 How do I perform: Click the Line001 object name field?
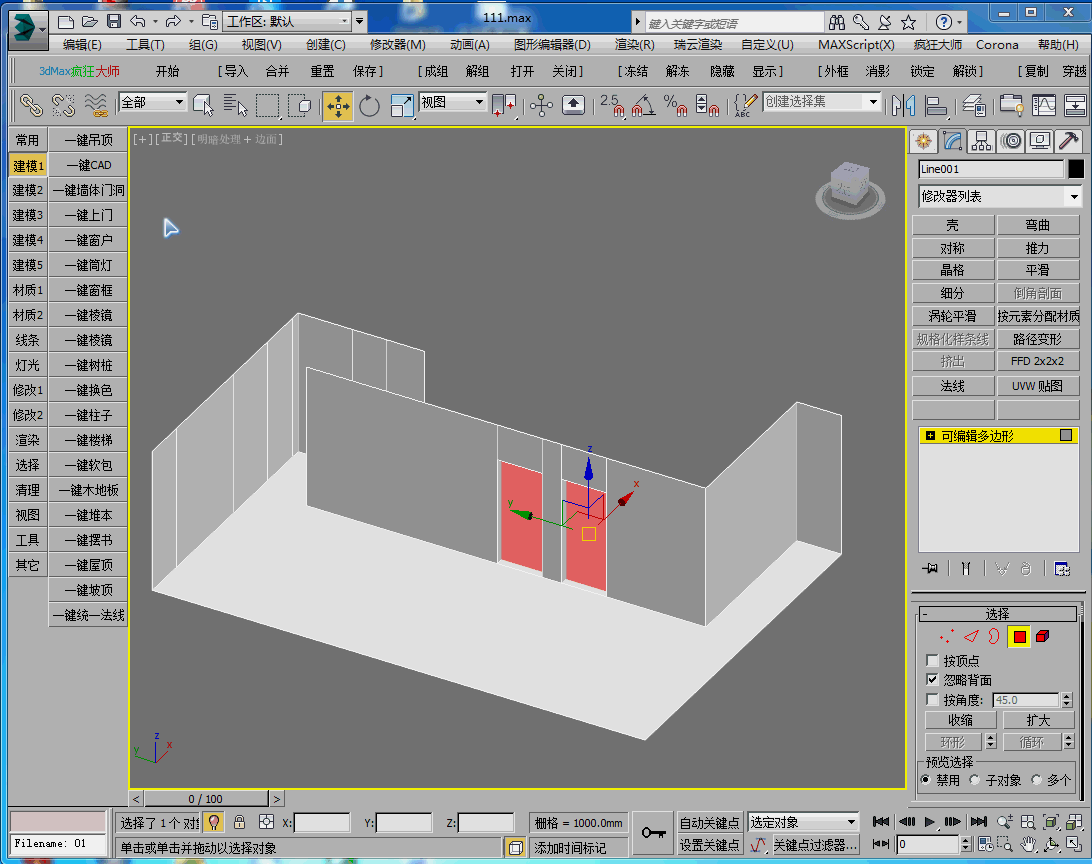pyautogui.click(x=991, y=168)
